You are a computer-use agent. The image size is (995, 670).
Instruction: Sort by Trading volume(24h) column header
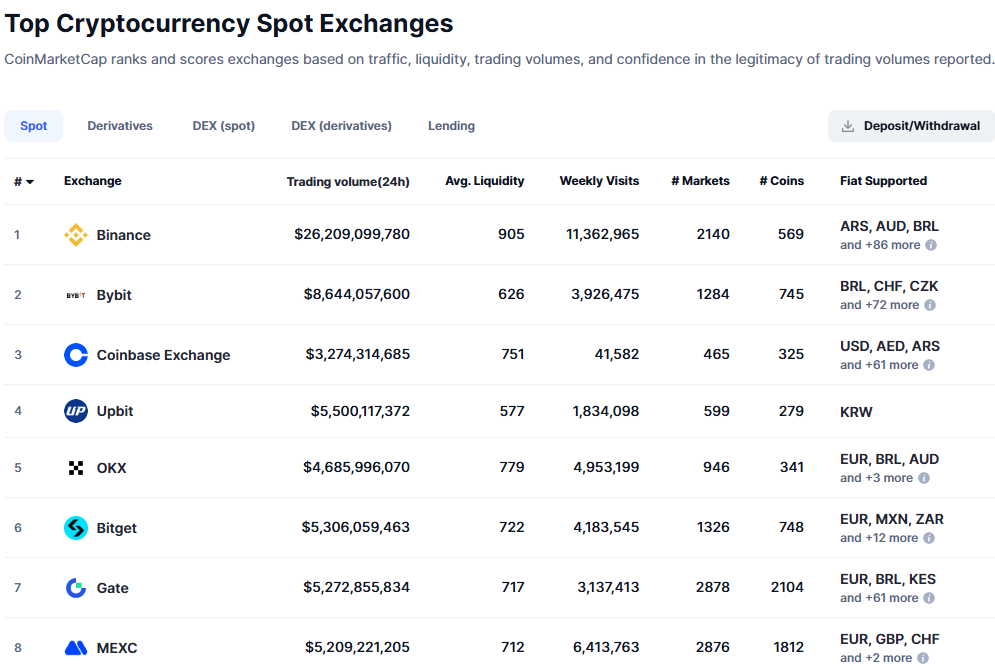point(348,182)
